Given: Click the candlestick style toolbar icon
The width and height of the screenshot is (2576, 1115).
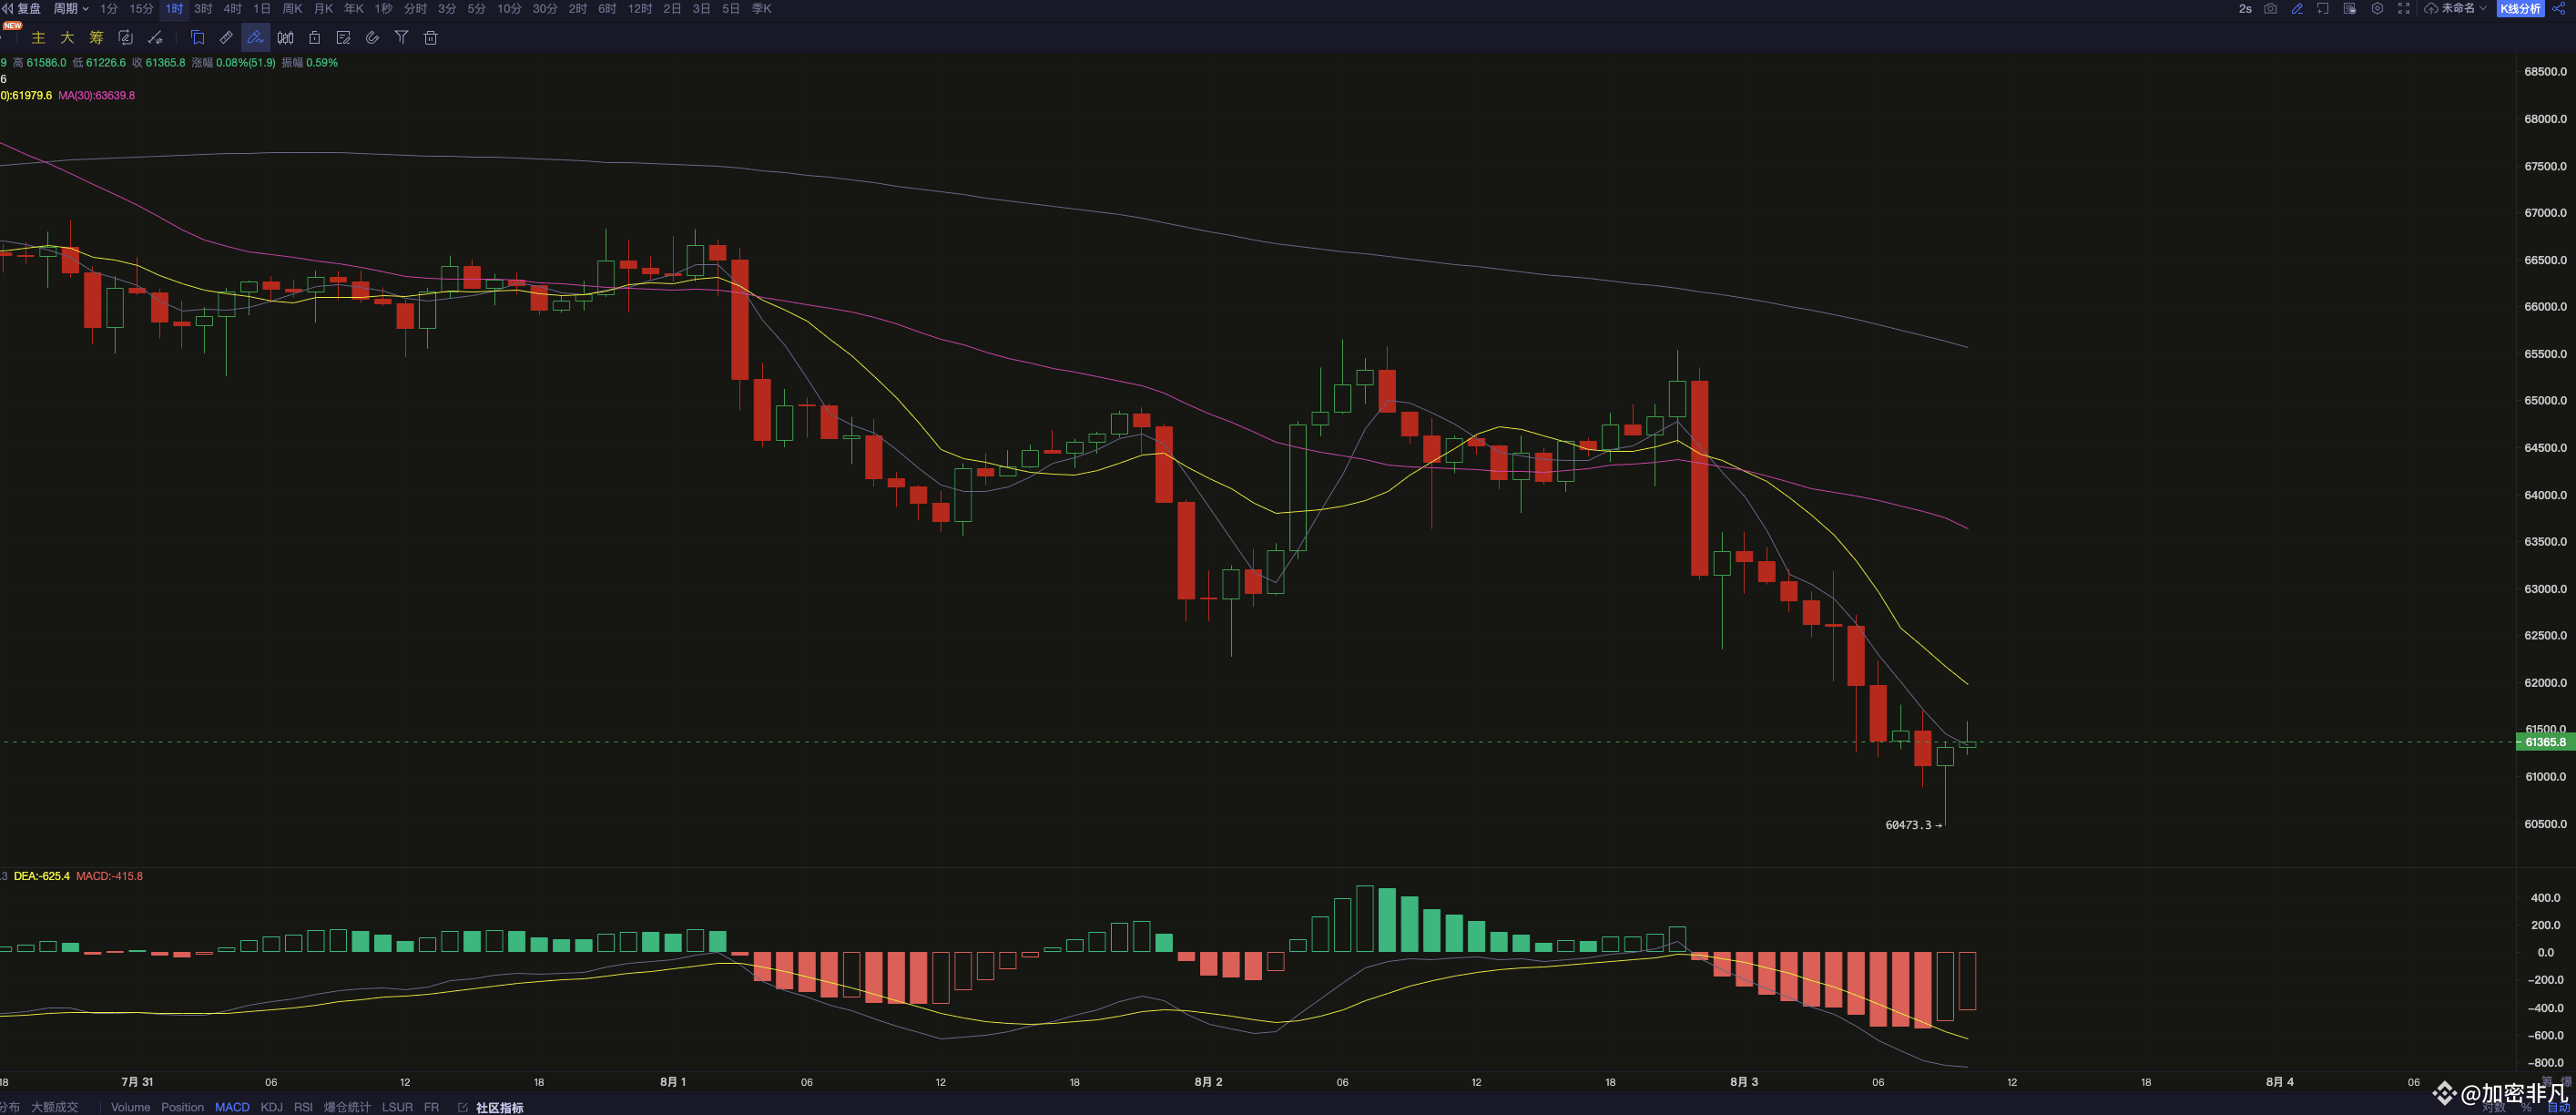Looking at the screenshot, I should [286, 38].
